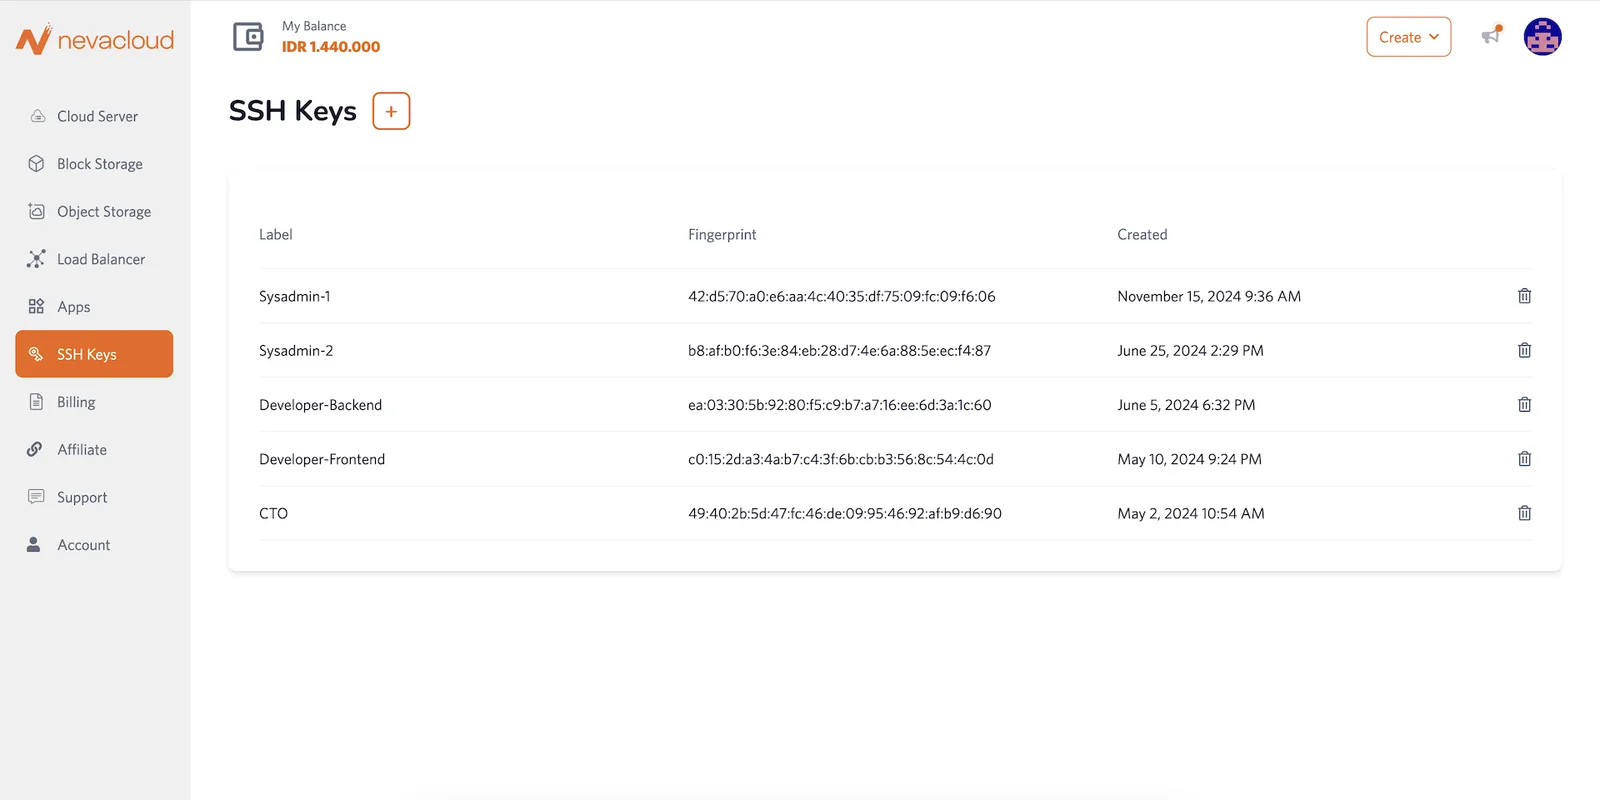Click the add SSH key plus icon

[x=391, y=111]
